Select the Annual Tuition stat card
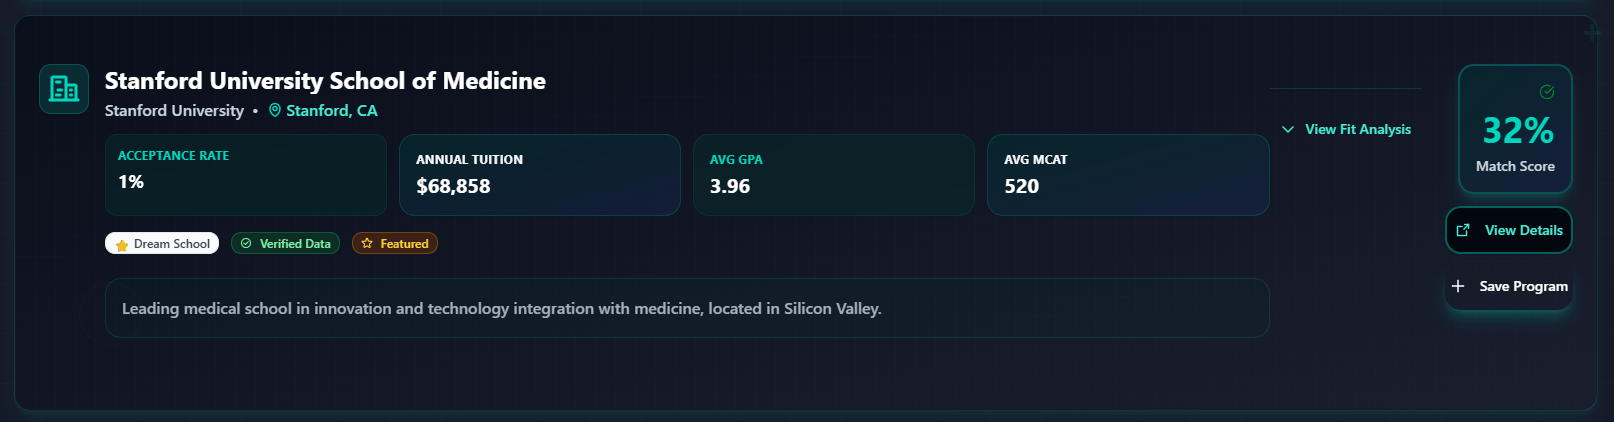This screenshot has width=1614, height=422. point(540,175)
